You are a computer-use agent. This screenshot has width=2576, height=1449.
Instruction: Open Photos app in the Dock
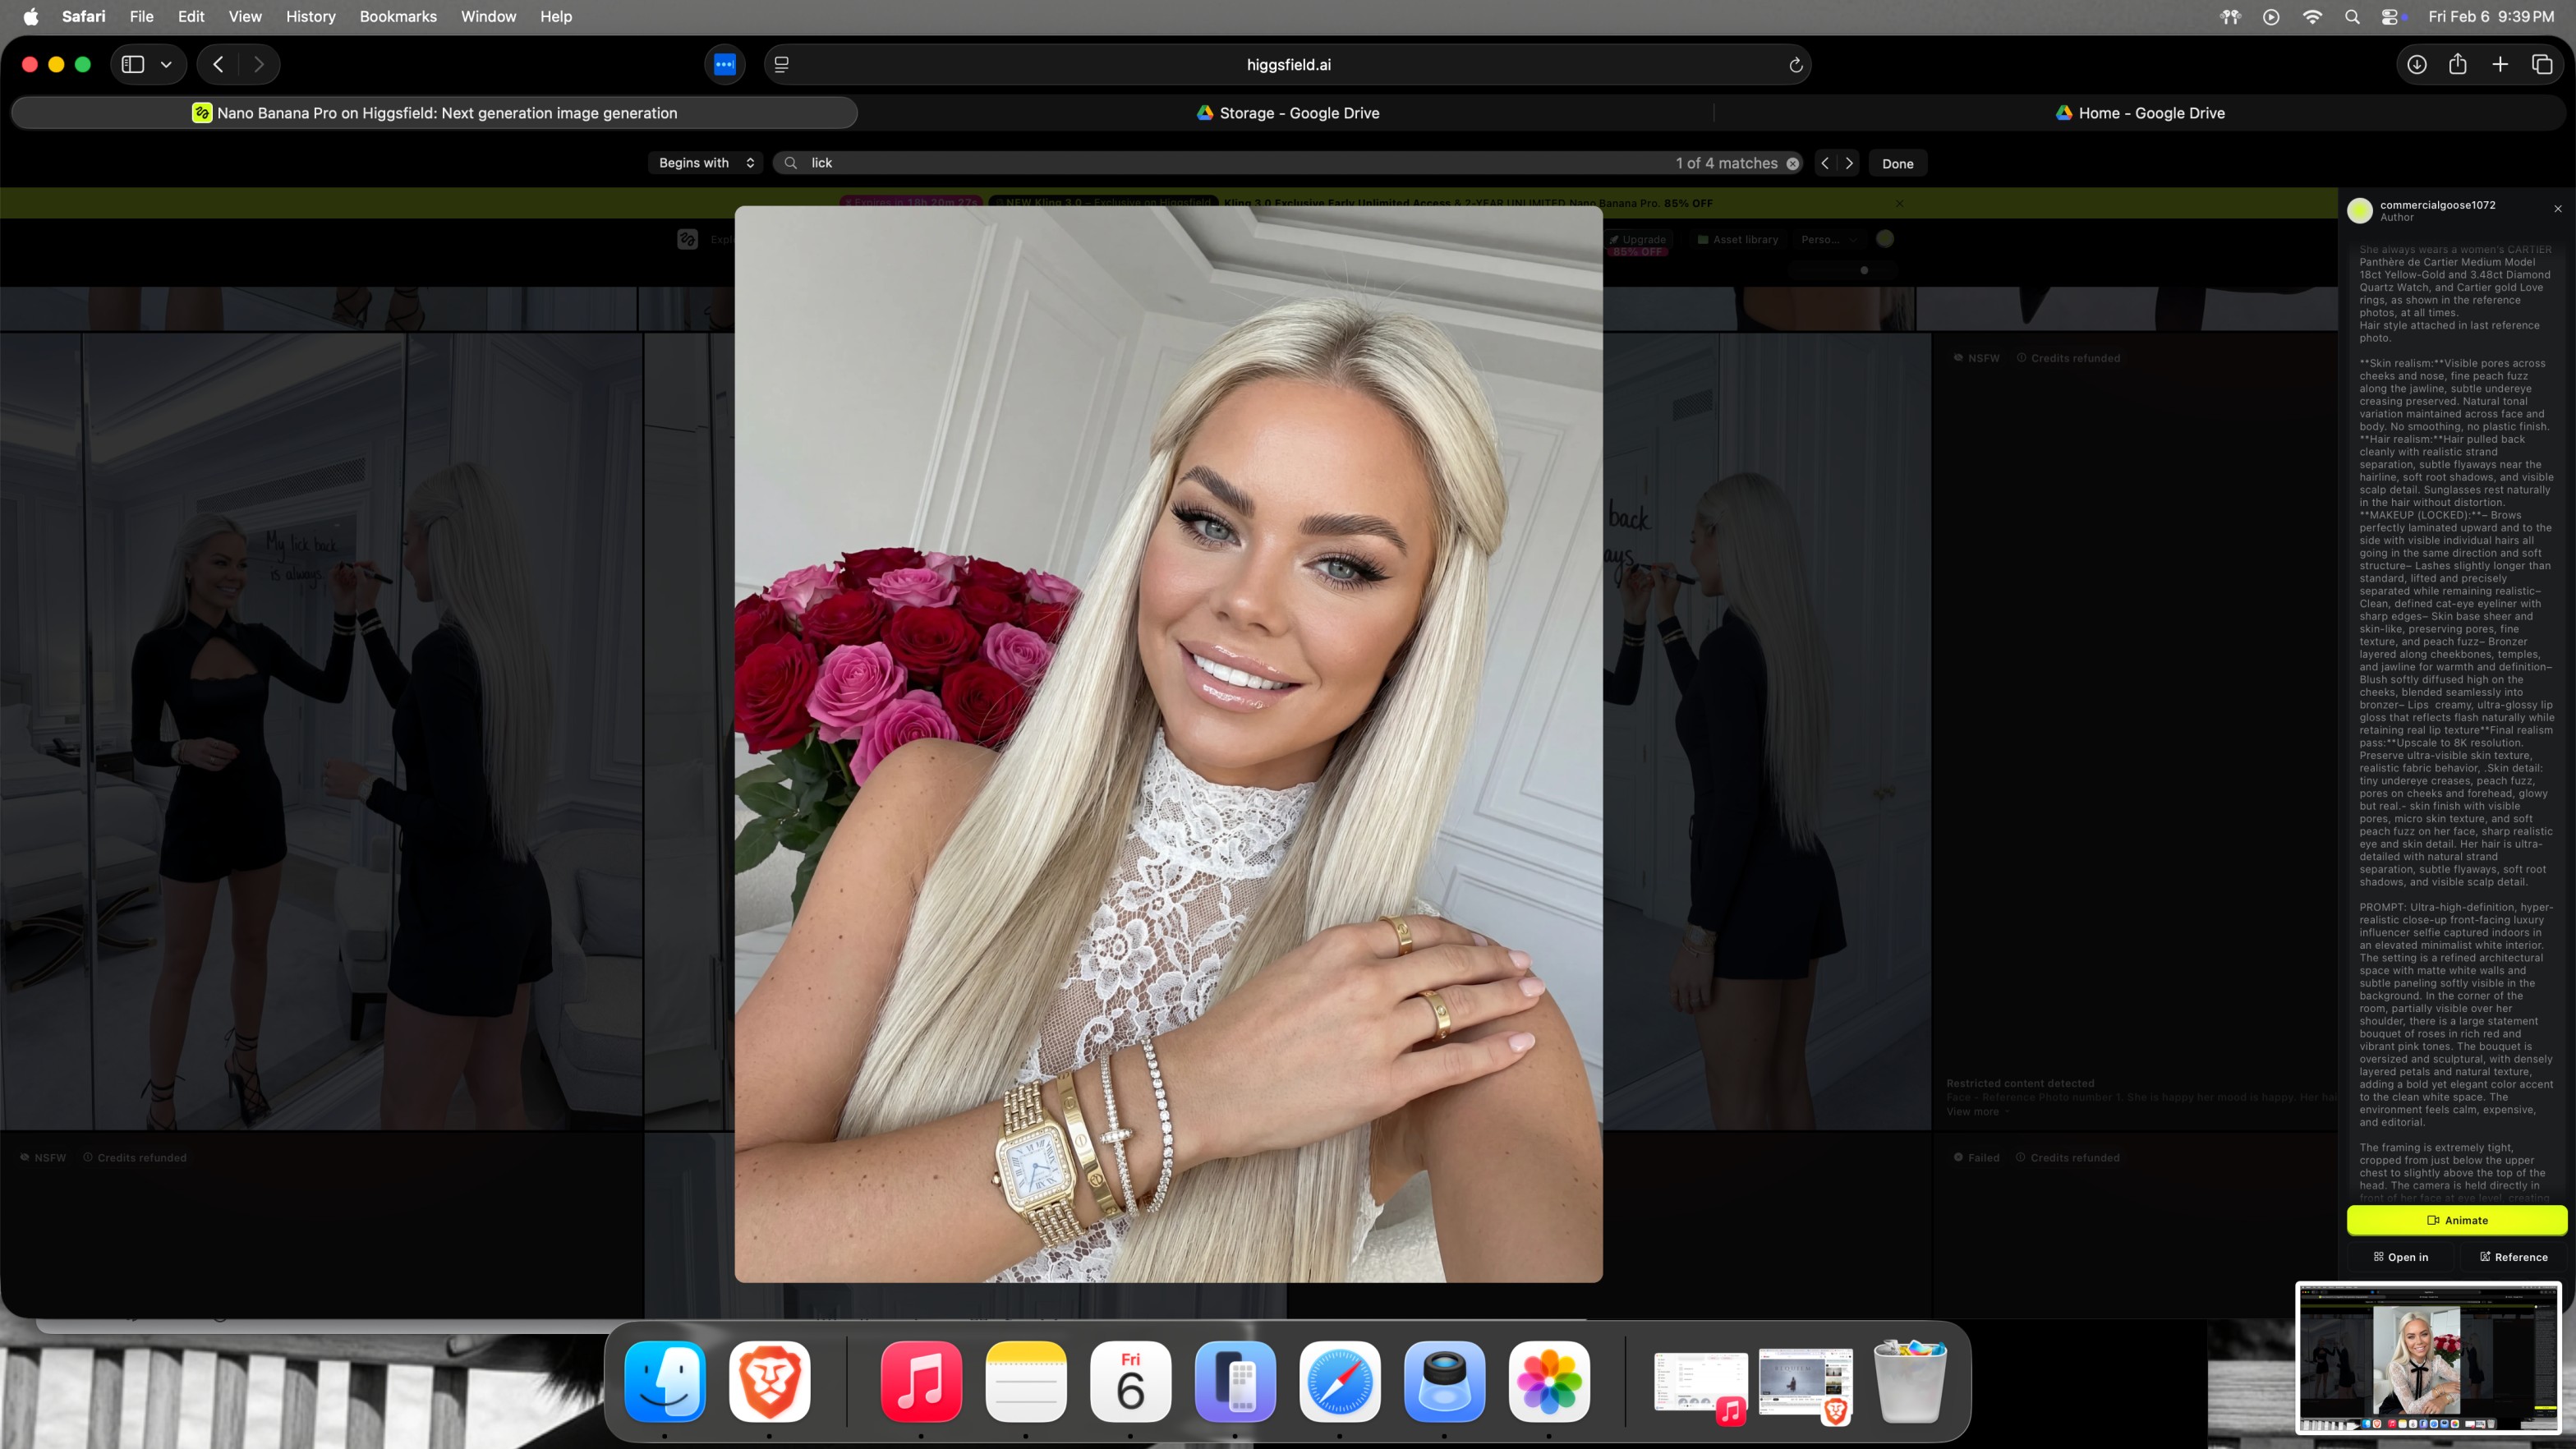(x=1548, y=1381)
